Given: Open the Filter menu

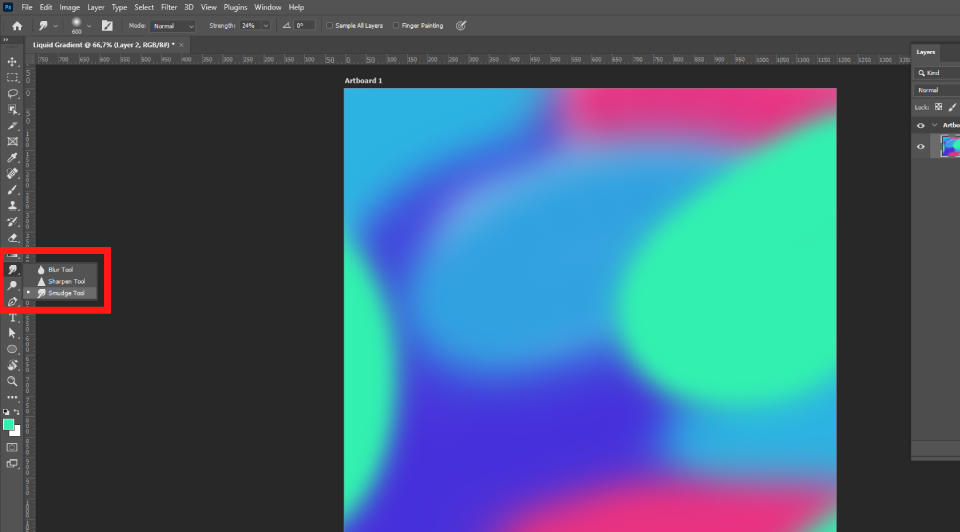Looking at the screenshot, I should [169, 7].
